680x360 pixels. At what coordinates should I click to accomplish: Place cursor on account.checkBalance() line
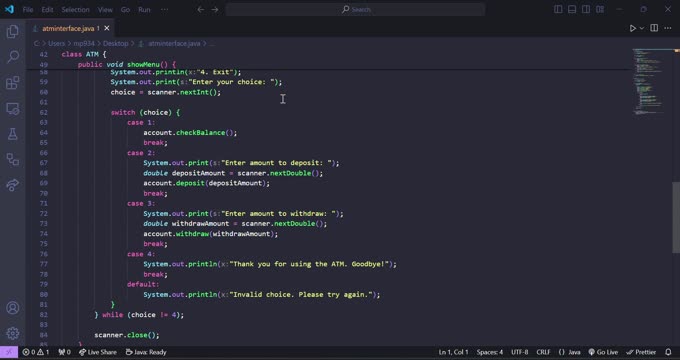point(190,133)
